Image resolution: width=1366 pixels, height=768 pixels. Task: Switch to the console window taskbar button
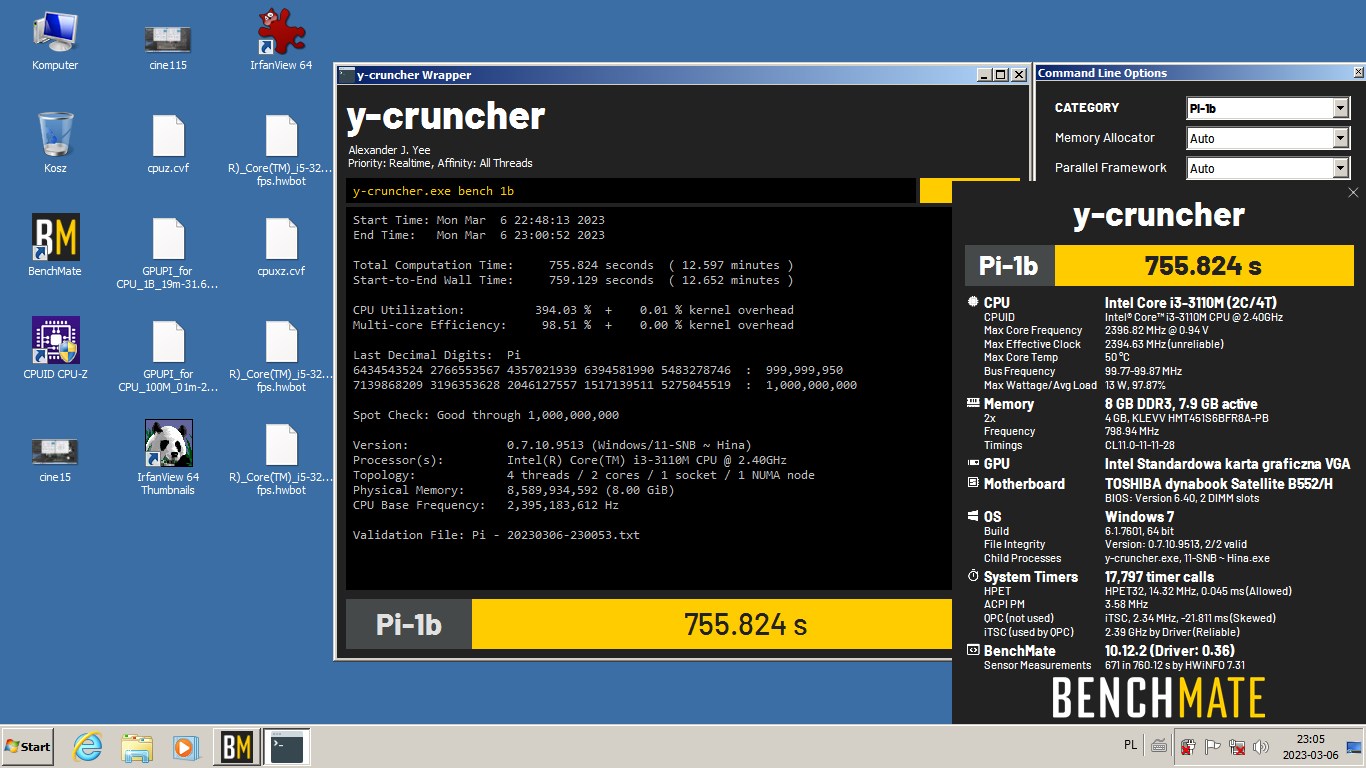286,747
